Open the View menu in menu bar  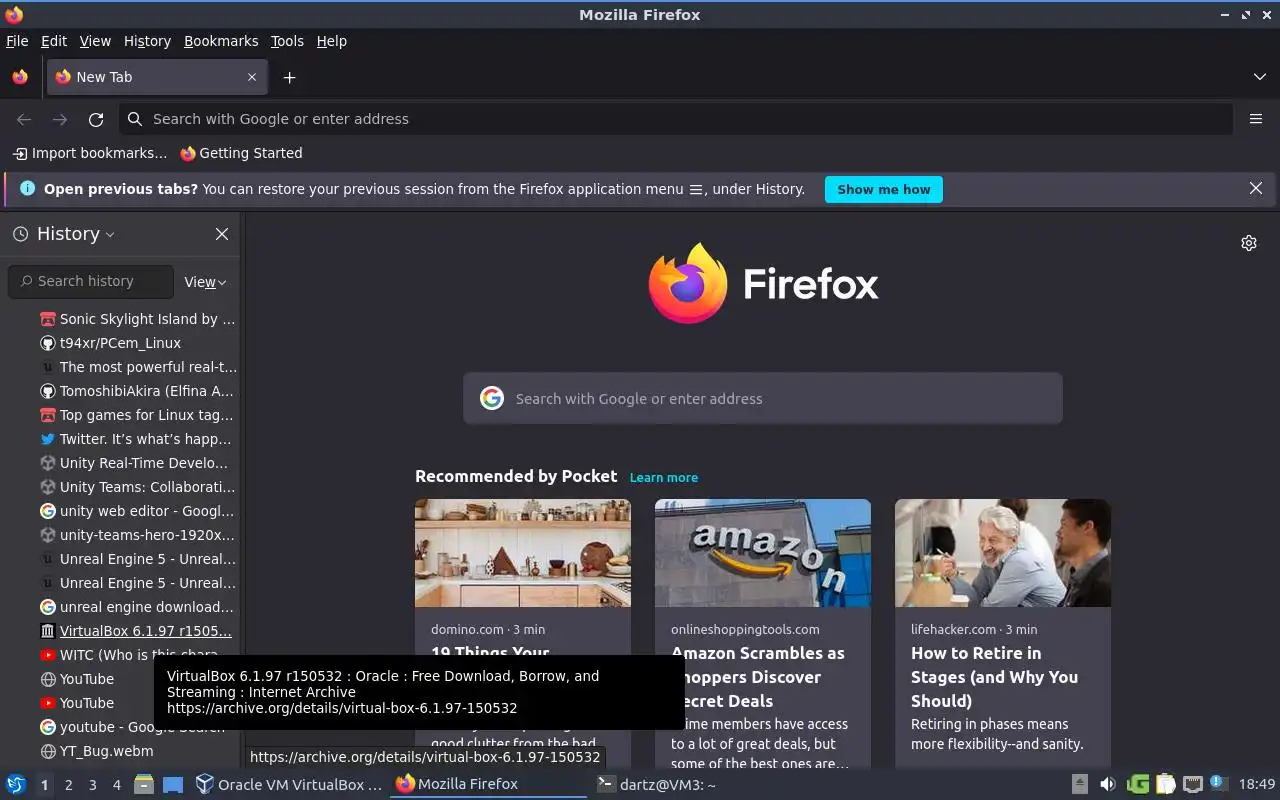pyautogui.click(x=95, y=41)
